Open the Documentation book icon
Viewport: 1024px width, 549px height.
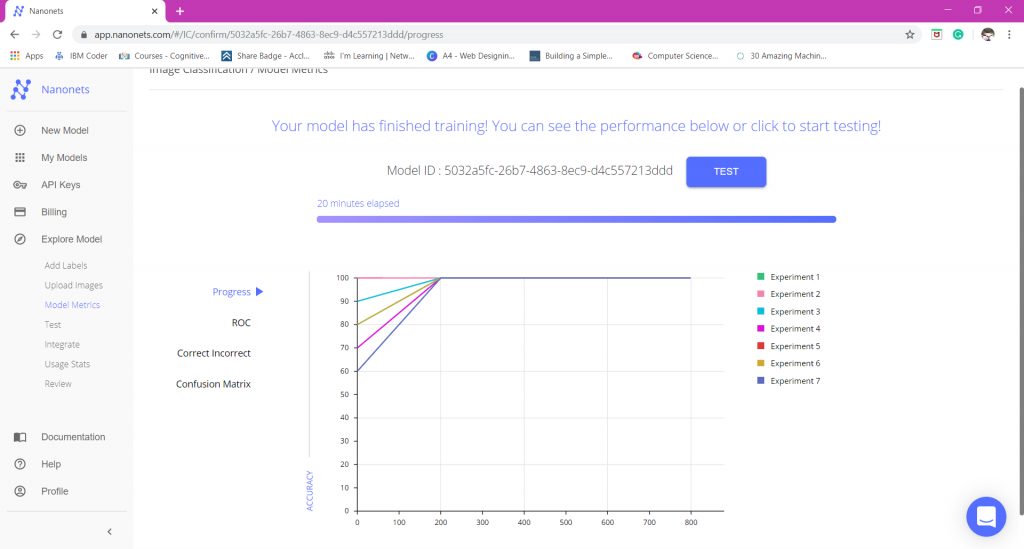[x=20, y=437]
